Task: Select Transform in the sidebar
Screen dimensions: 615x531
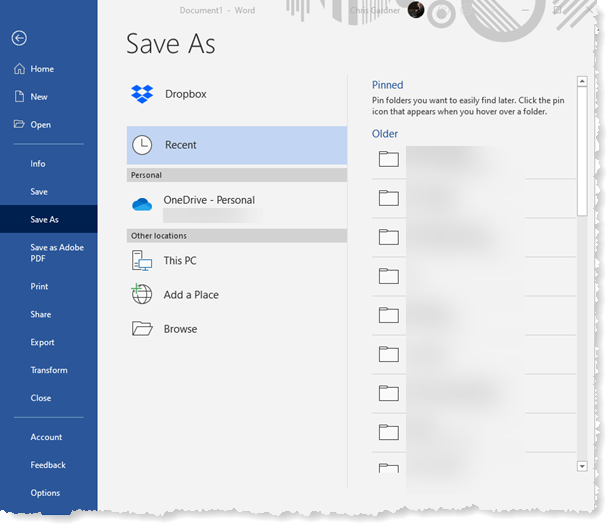Action: (49, 370)
